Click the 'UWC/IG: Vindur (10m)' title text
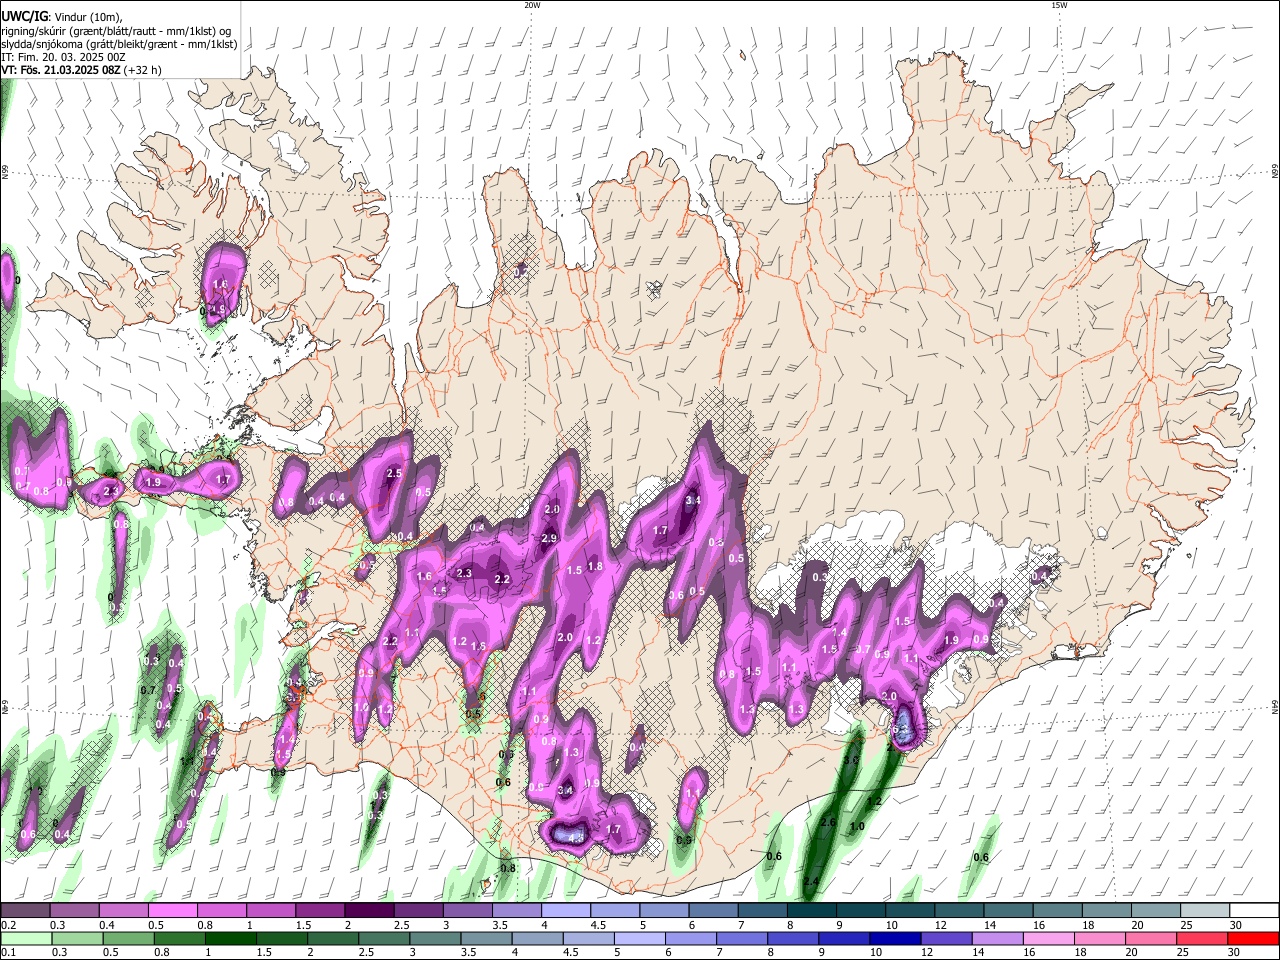Screen dimensions: 1280x960 point(61,17)
